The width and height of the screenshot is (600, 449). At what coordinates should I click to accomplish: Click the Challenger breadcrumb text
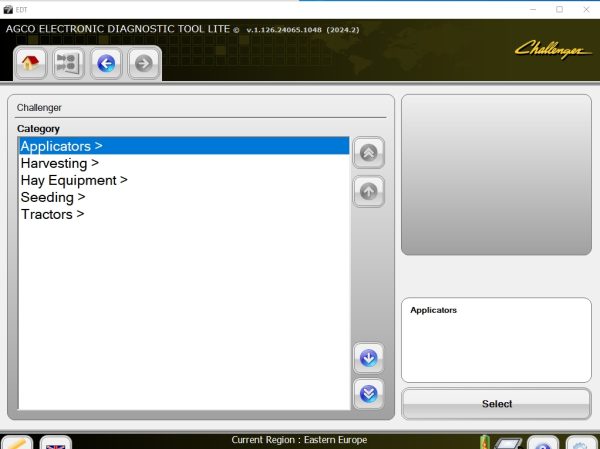click(39, 108)
